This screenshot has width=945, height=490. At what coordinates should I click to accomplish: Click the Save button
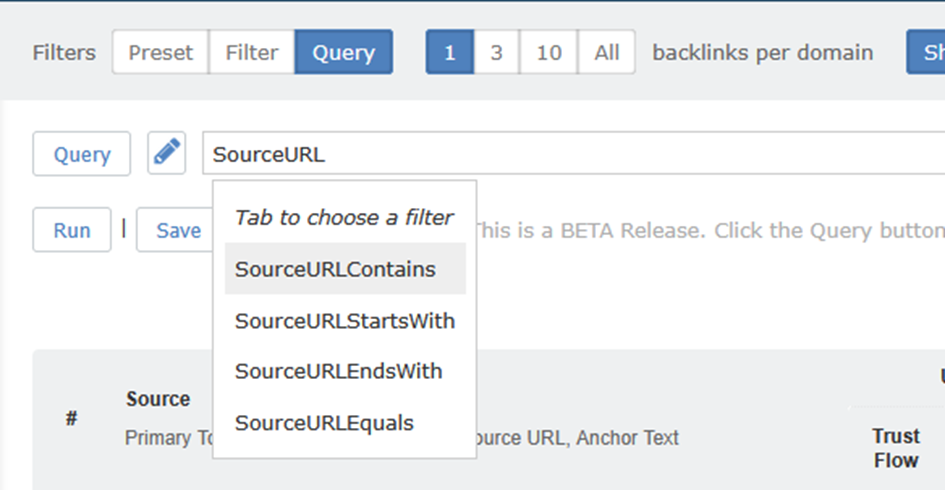[x=178, y=230]
